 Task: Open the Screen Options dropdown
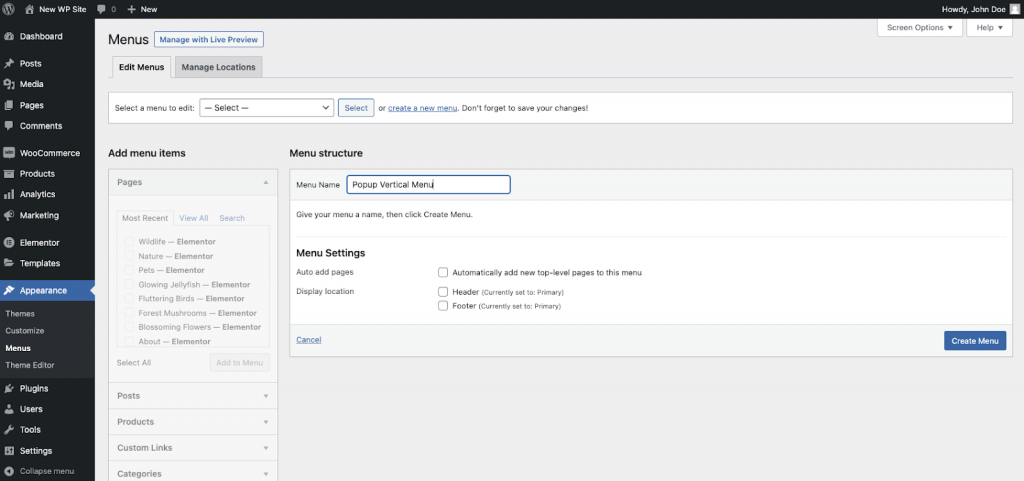point(919,28)
